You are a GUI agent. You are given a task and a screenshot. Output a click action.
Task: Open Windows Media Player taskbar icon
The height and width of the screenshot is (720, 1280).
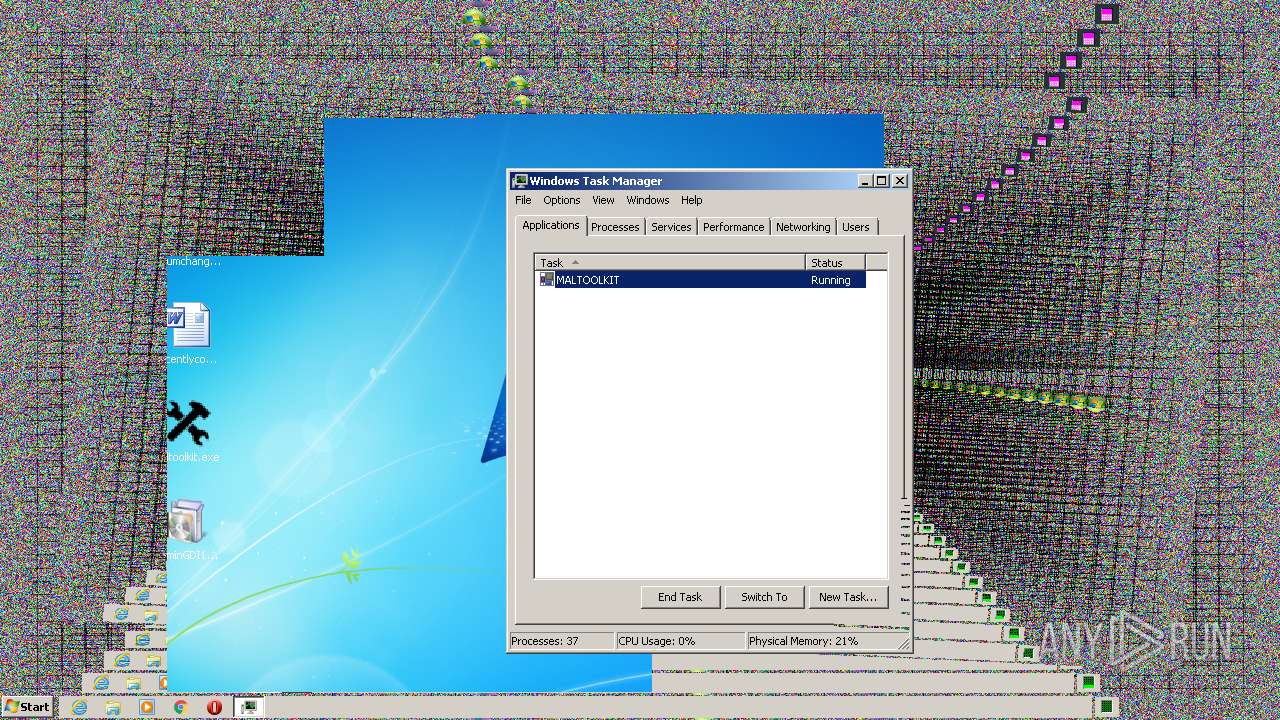(x=147, y=707)
